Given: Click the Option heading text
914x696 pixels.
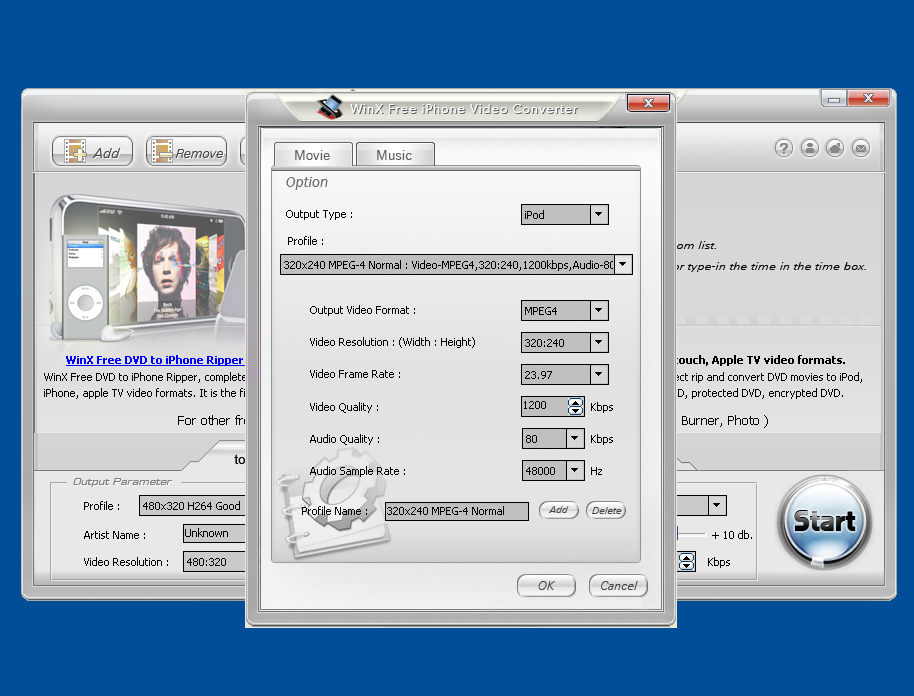Looking at the screenshot, I should point(307,182).
